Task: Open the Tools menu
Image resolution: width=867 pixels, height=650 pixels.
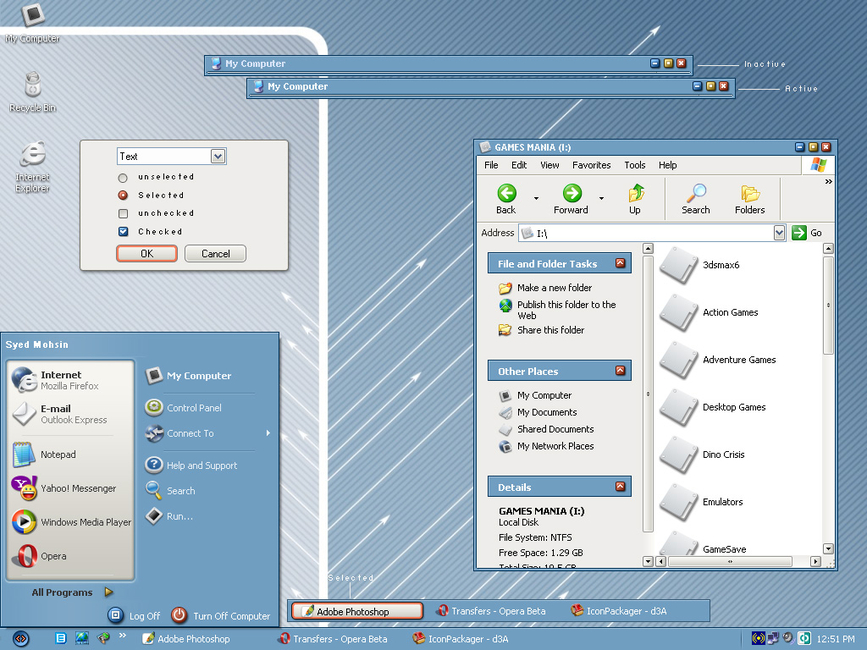Action: [635, 165]
